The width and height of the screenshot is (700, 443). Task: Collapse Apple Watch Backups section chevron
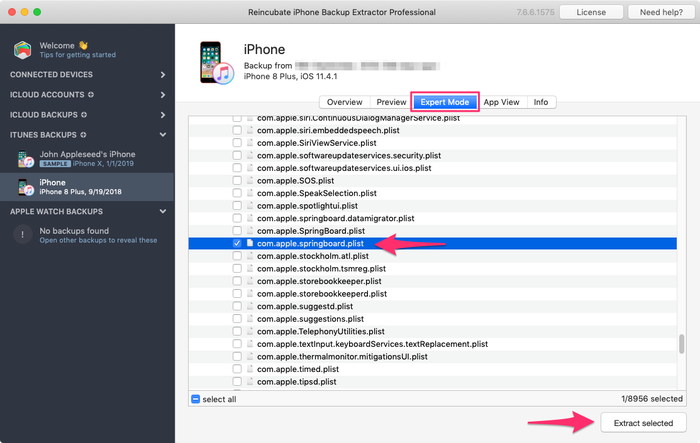point(163,212)
